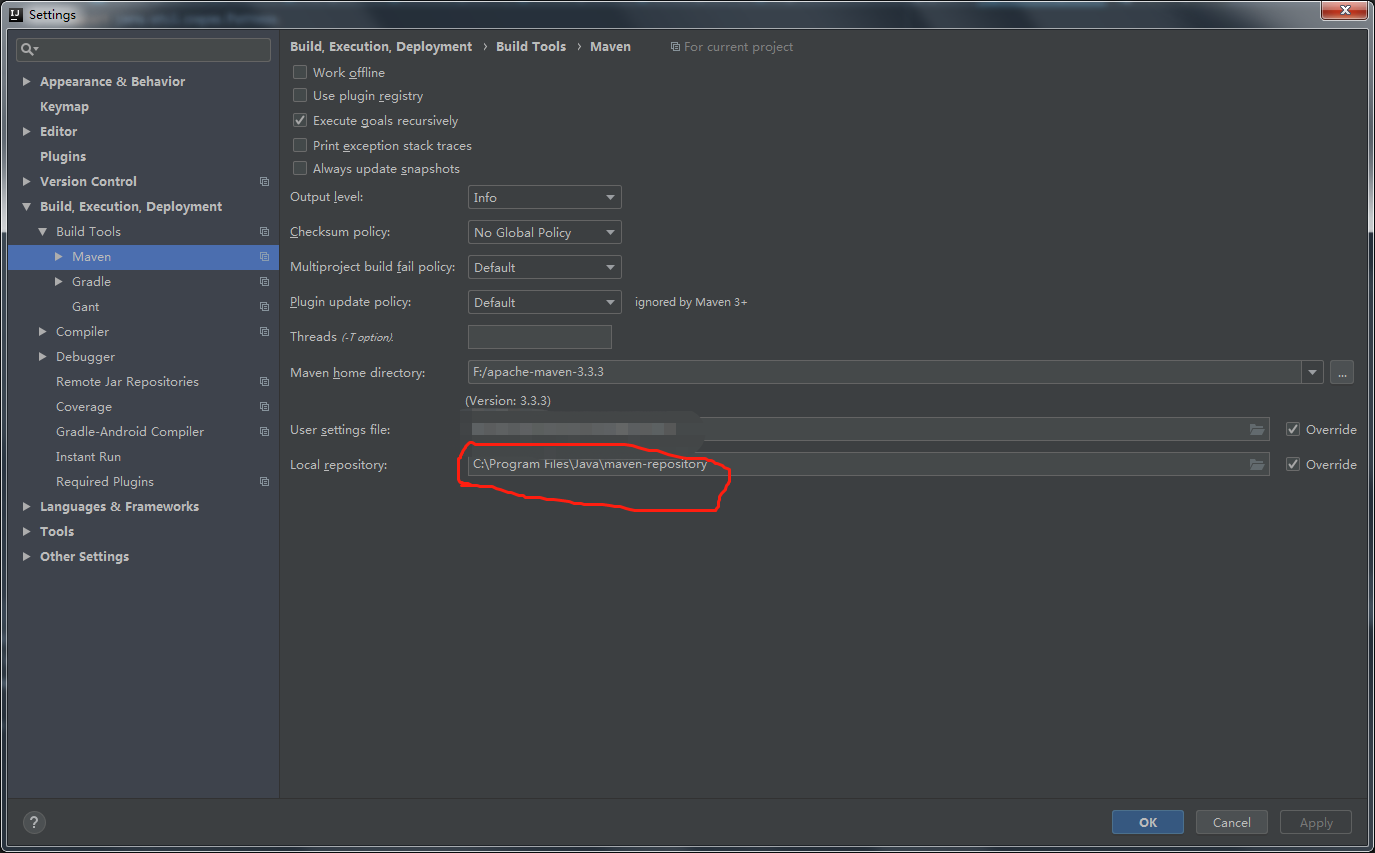
Task: Open Maven home directory dropdown arrow
Action: coord(1312,372)
